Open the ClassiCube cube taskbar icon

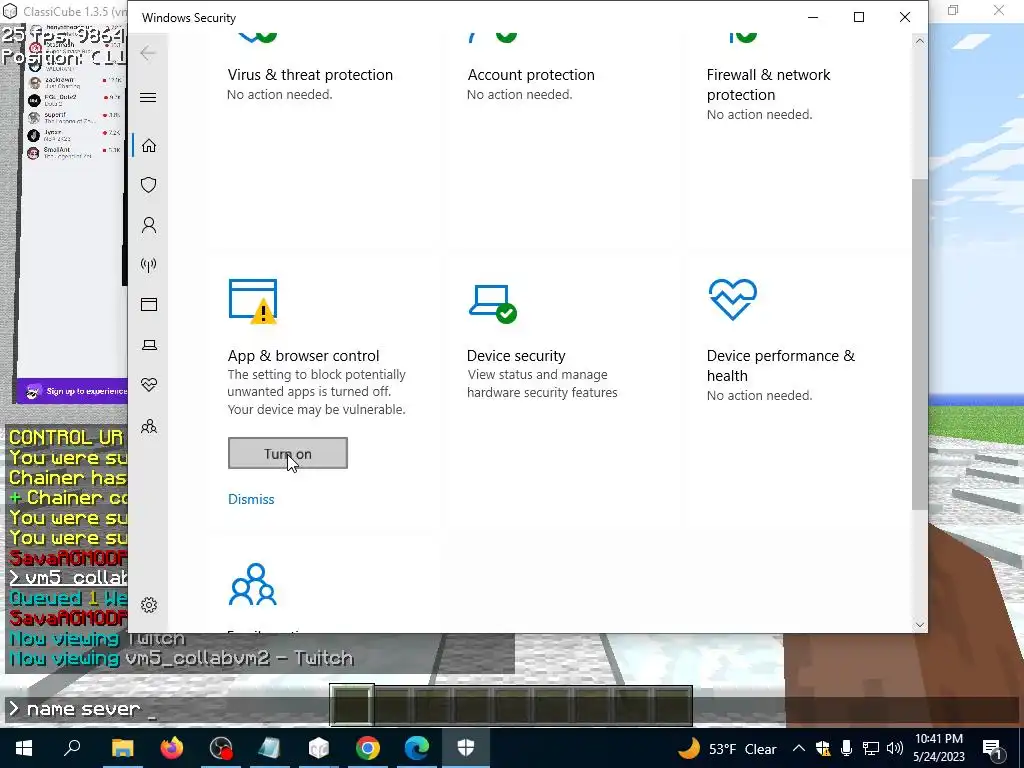click(319, 748)
